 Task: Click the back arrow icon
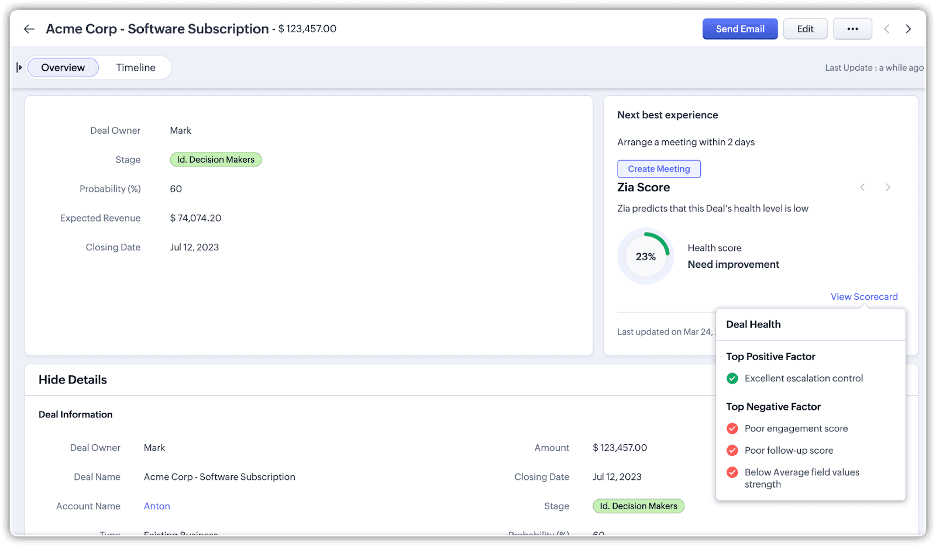[29, 29]
